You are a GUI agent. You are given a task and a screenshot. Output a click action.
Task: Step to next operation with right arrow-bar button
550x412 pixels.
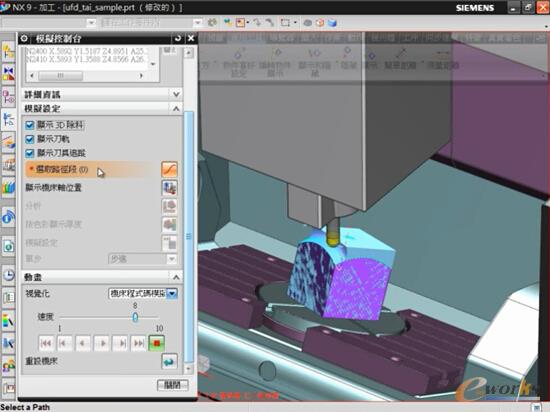click(x=120, y=343)
